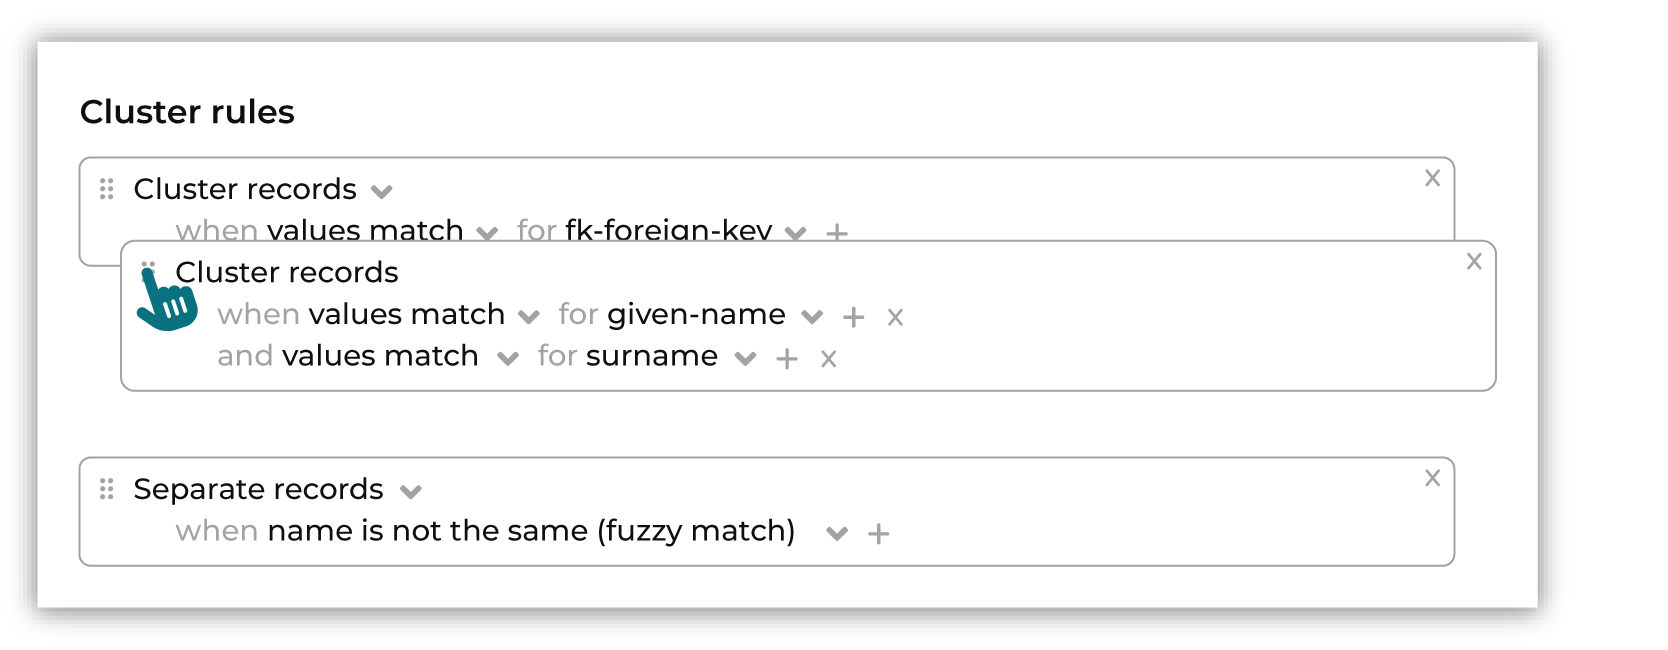Viewport: 1668px width, 650px height.
Task: Expand values match dropdown for given-name
Action: [x=529, y=317]
